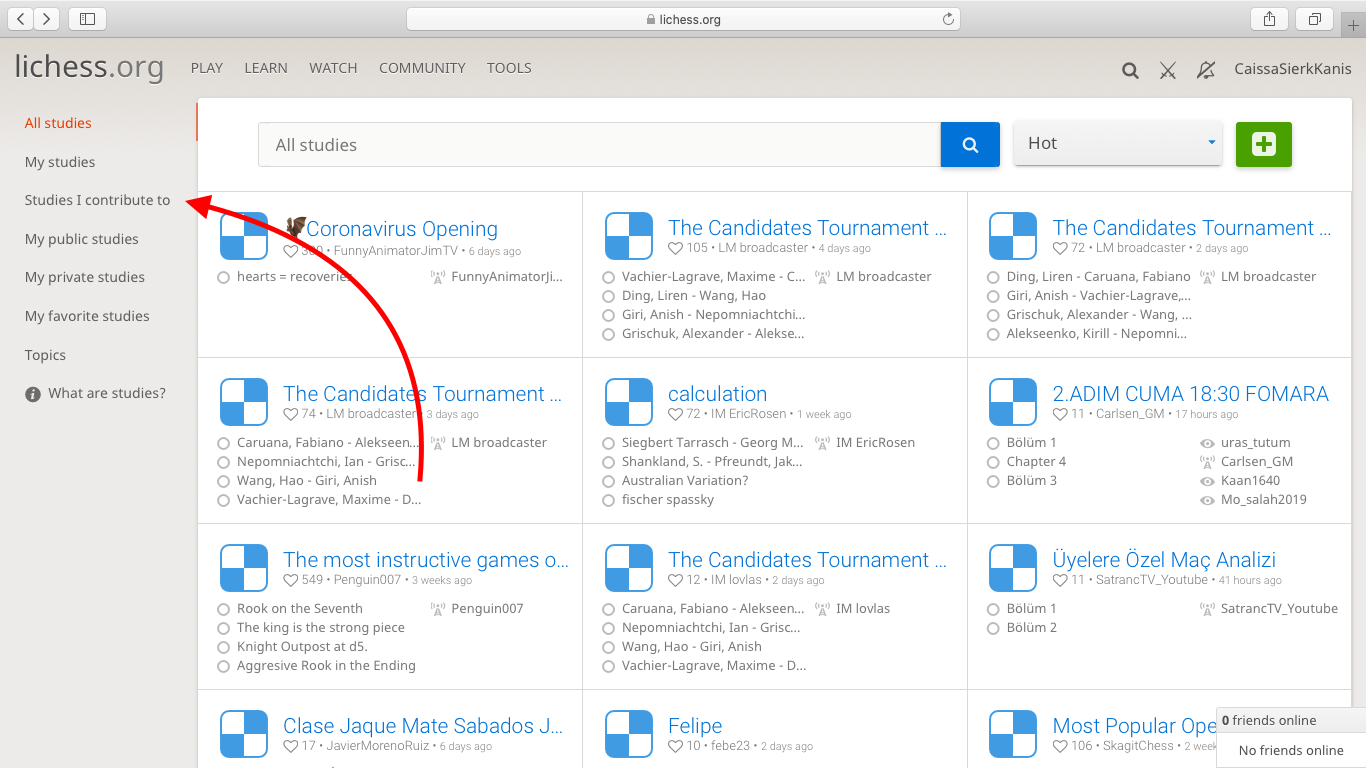Viewport: 1366px width, 768px height.
Task: Open the PLAY menu
Action: 207,68
